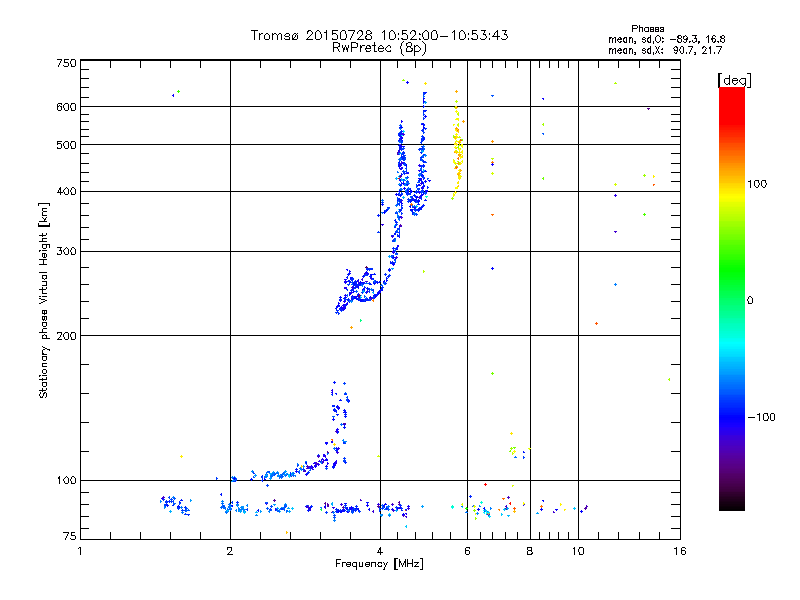Click the x-axis tick label '2'
Viewport: 800px width, 600px height.
point(230,551)
